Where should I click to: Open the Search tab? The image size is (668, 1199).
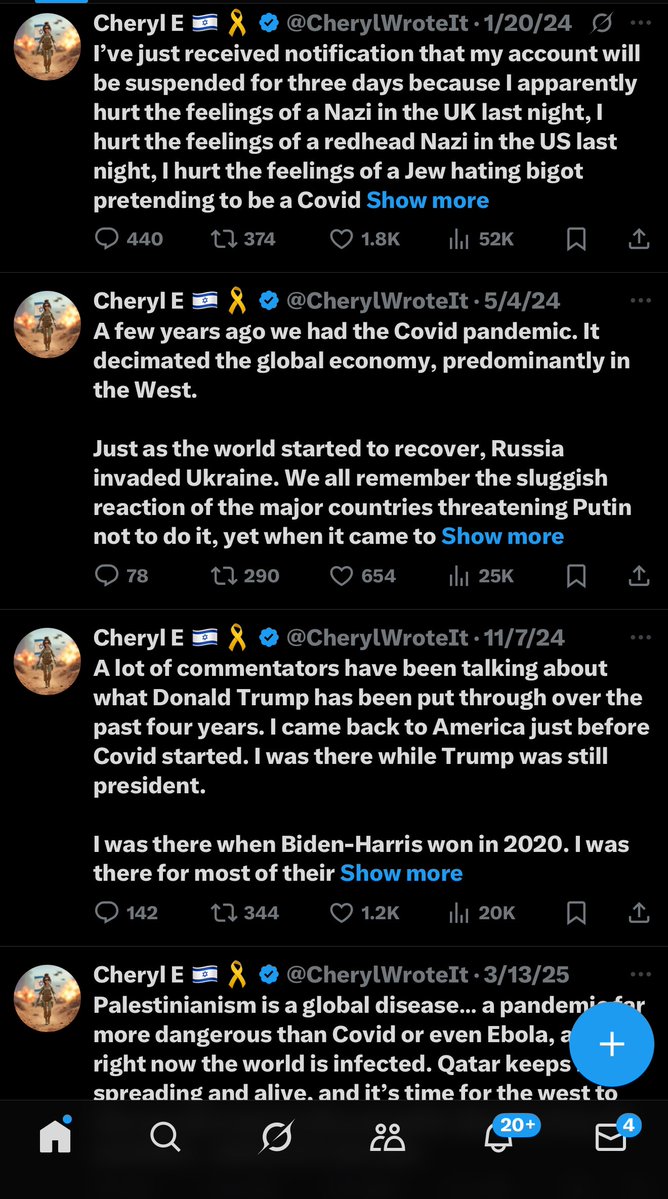(x=165, y=1136)
